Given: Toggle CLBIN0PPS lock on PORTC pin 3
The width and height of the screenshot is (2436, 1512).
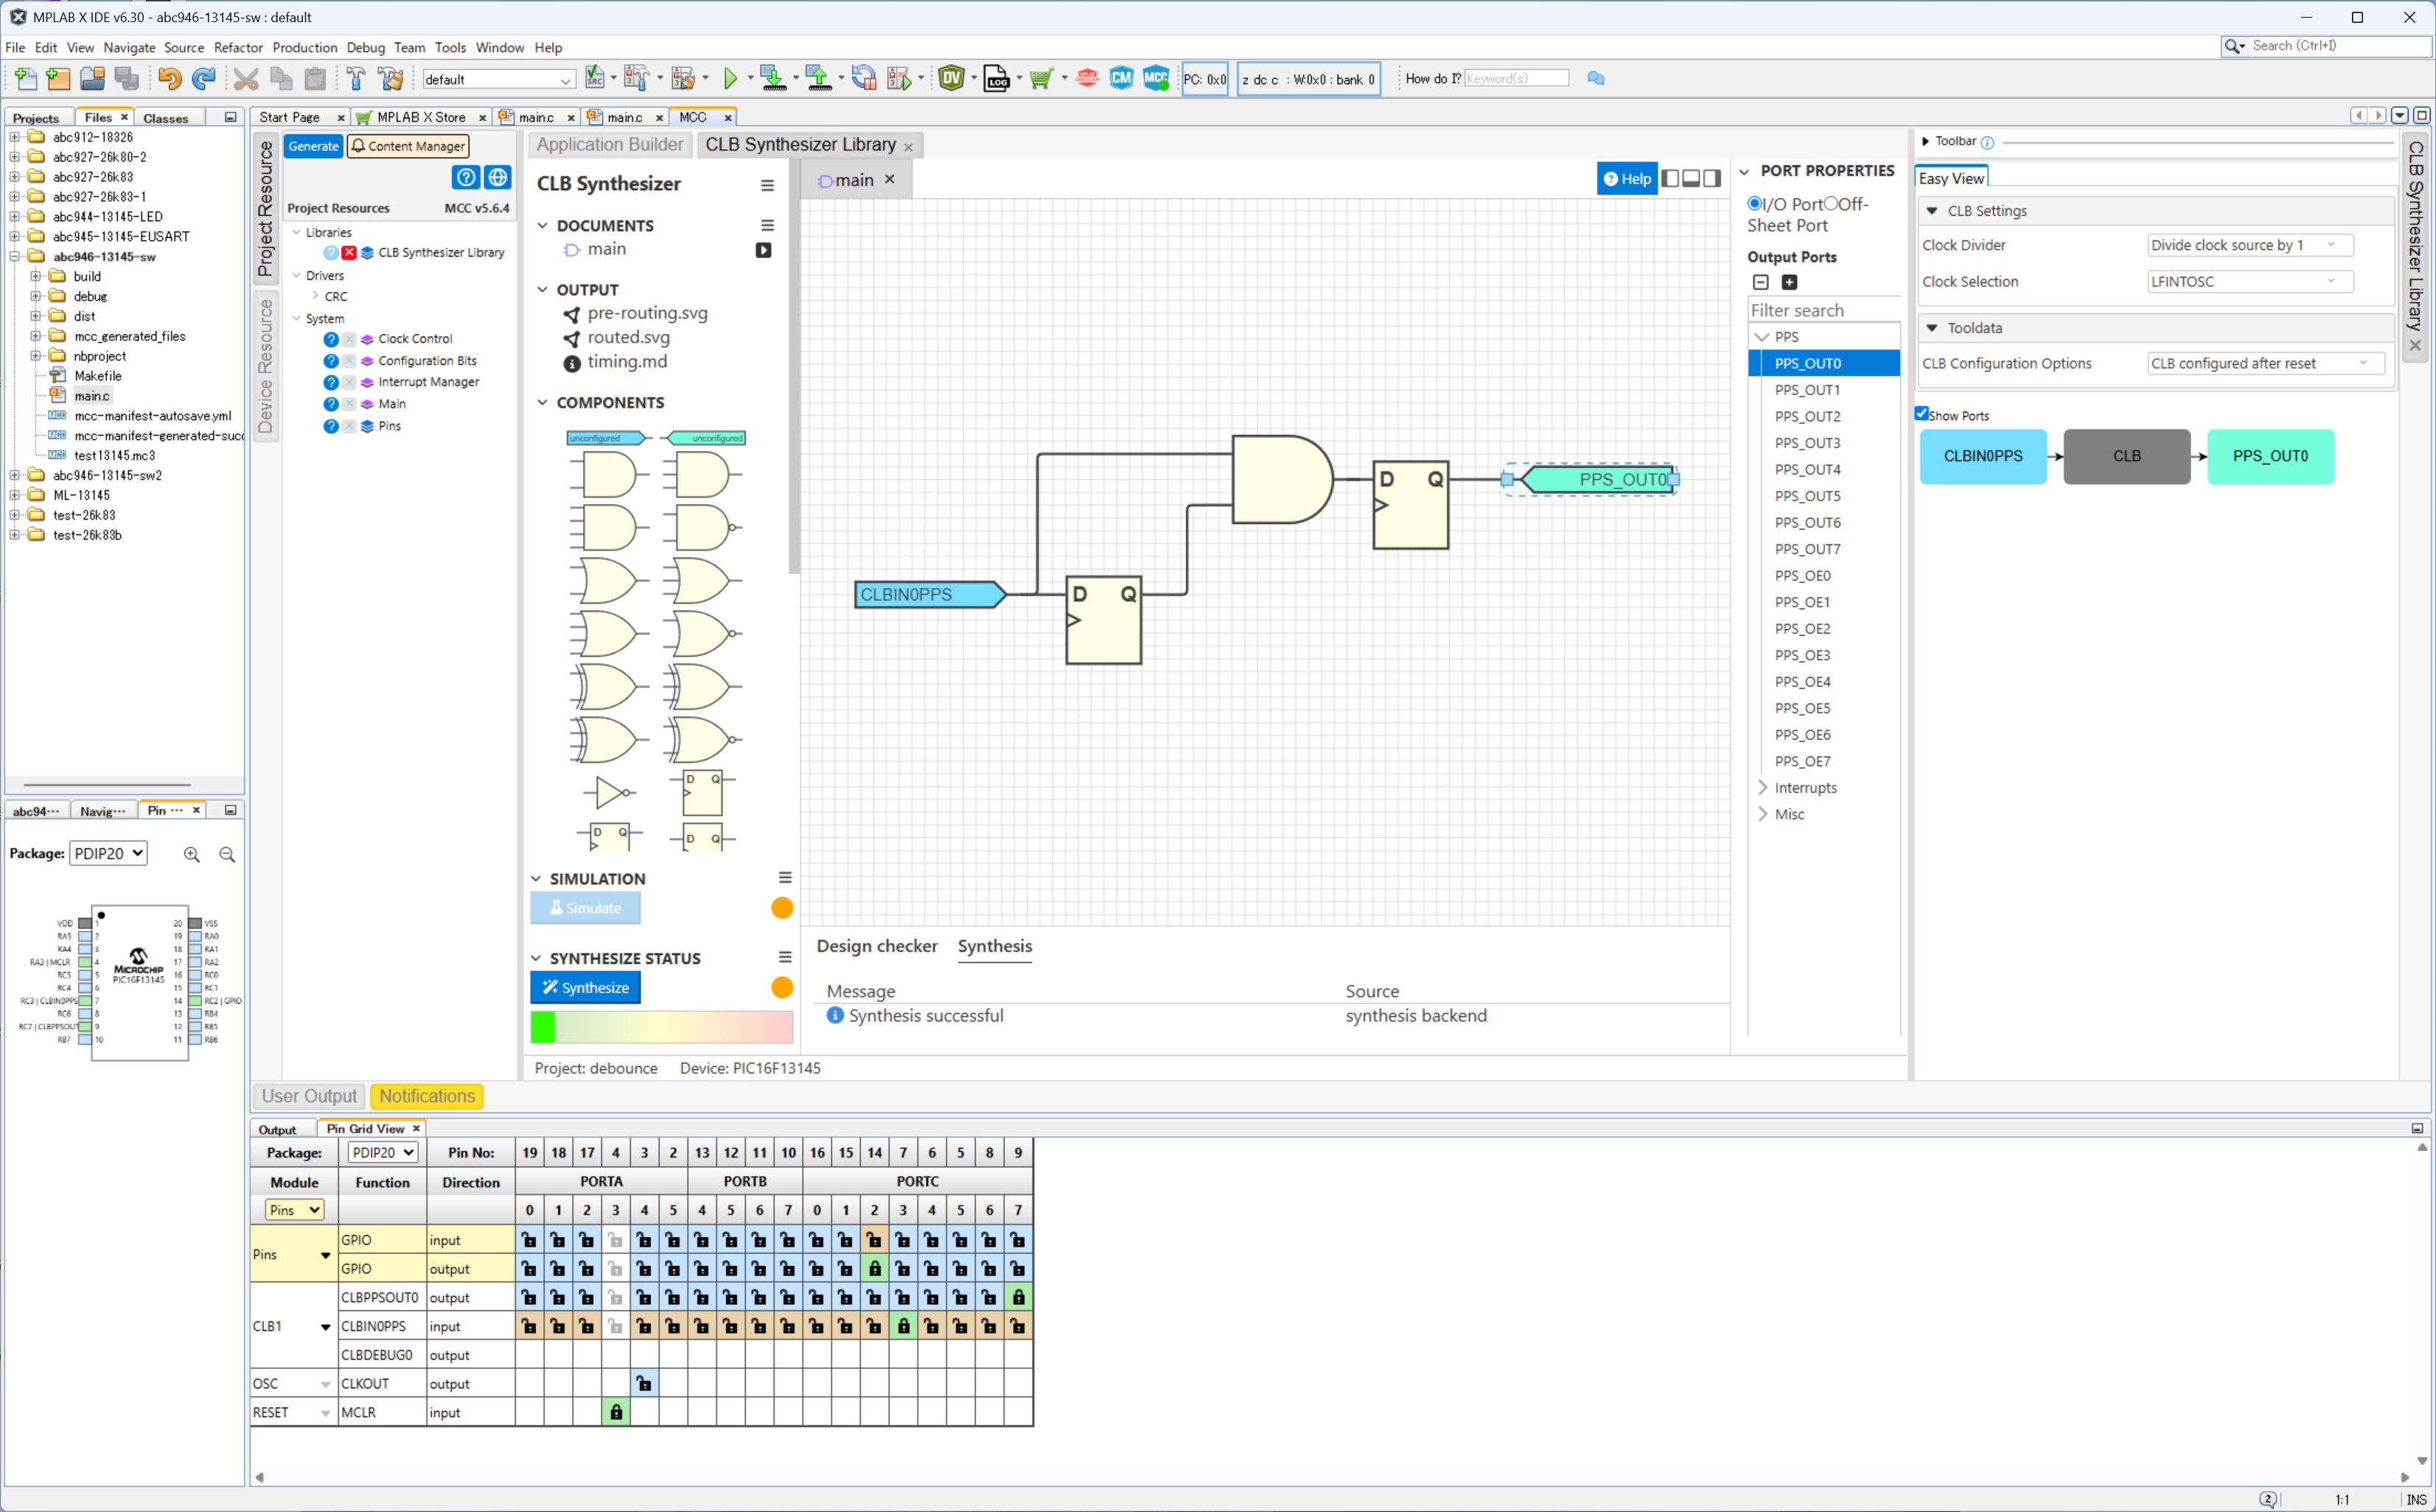Looking at the screenshot, I should pos(903,1327).
